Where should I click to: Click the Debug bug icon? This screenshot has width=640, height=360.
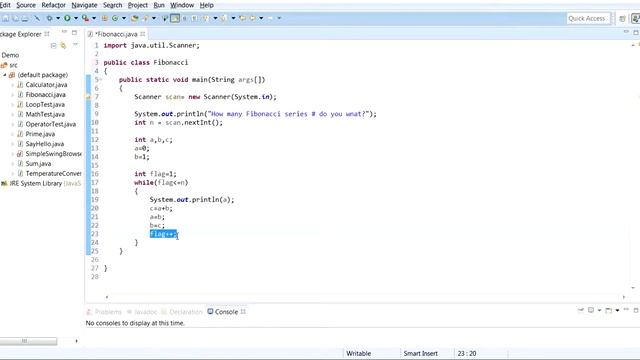pyautogui.click(x=49, y=18)
